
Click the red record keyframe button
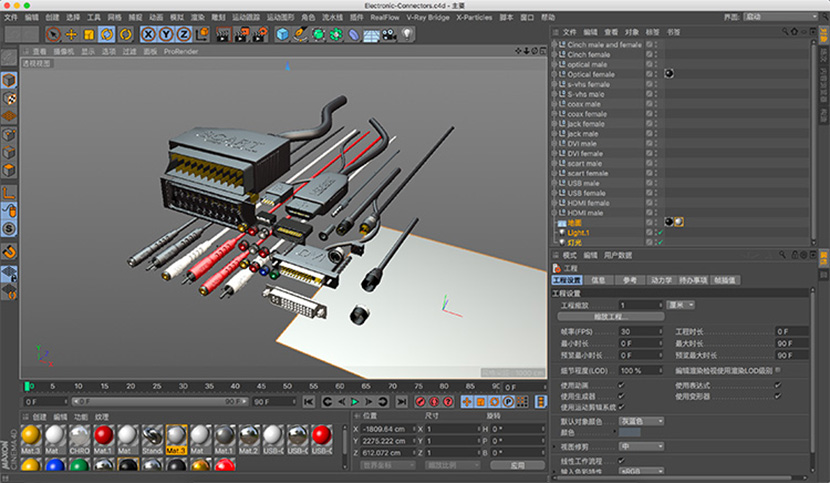419,401
